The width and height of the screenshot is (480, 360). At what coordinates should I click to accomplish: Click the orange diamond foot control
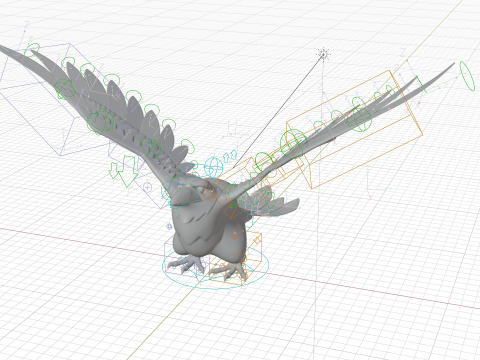[257, 240]
